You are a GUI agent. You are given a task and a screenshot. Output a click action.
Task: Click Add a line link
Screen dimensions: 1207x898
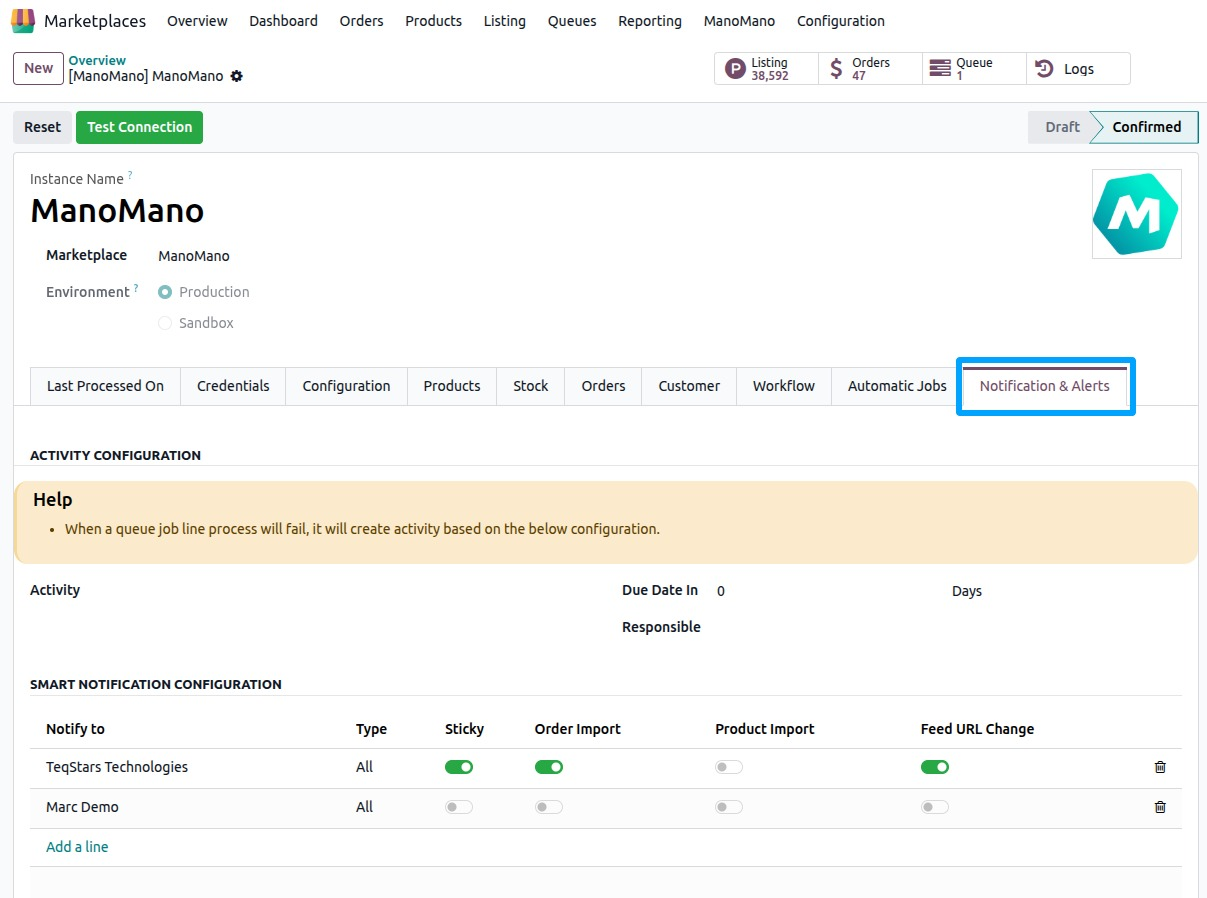click(x=77, y=847)
